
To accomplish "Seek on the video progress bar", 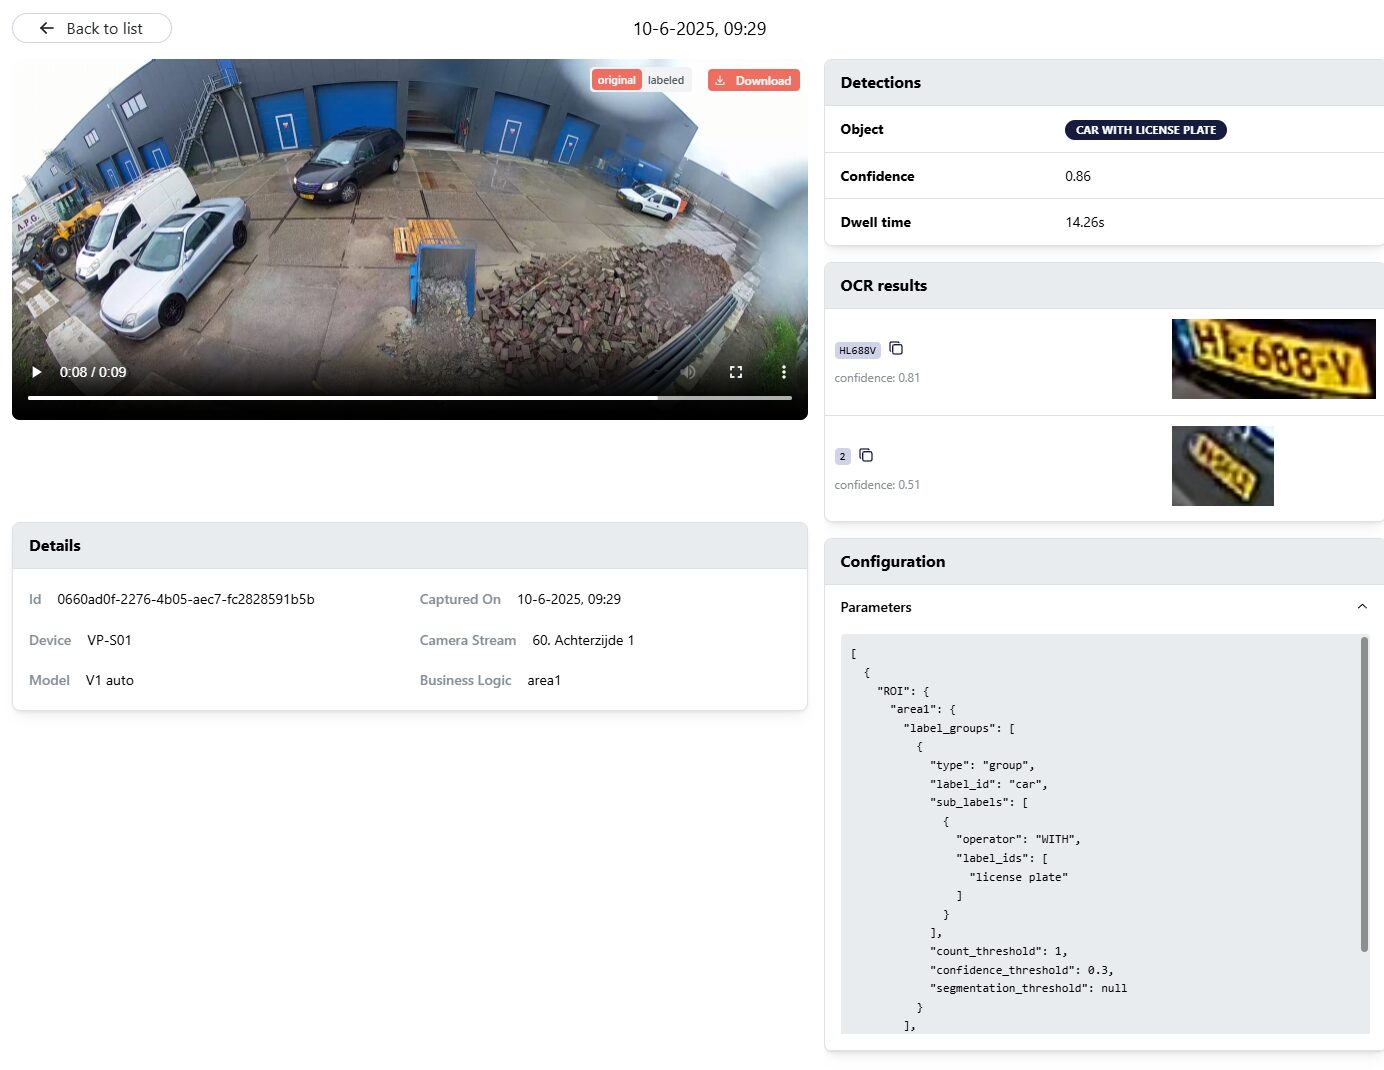I will 409,398.
